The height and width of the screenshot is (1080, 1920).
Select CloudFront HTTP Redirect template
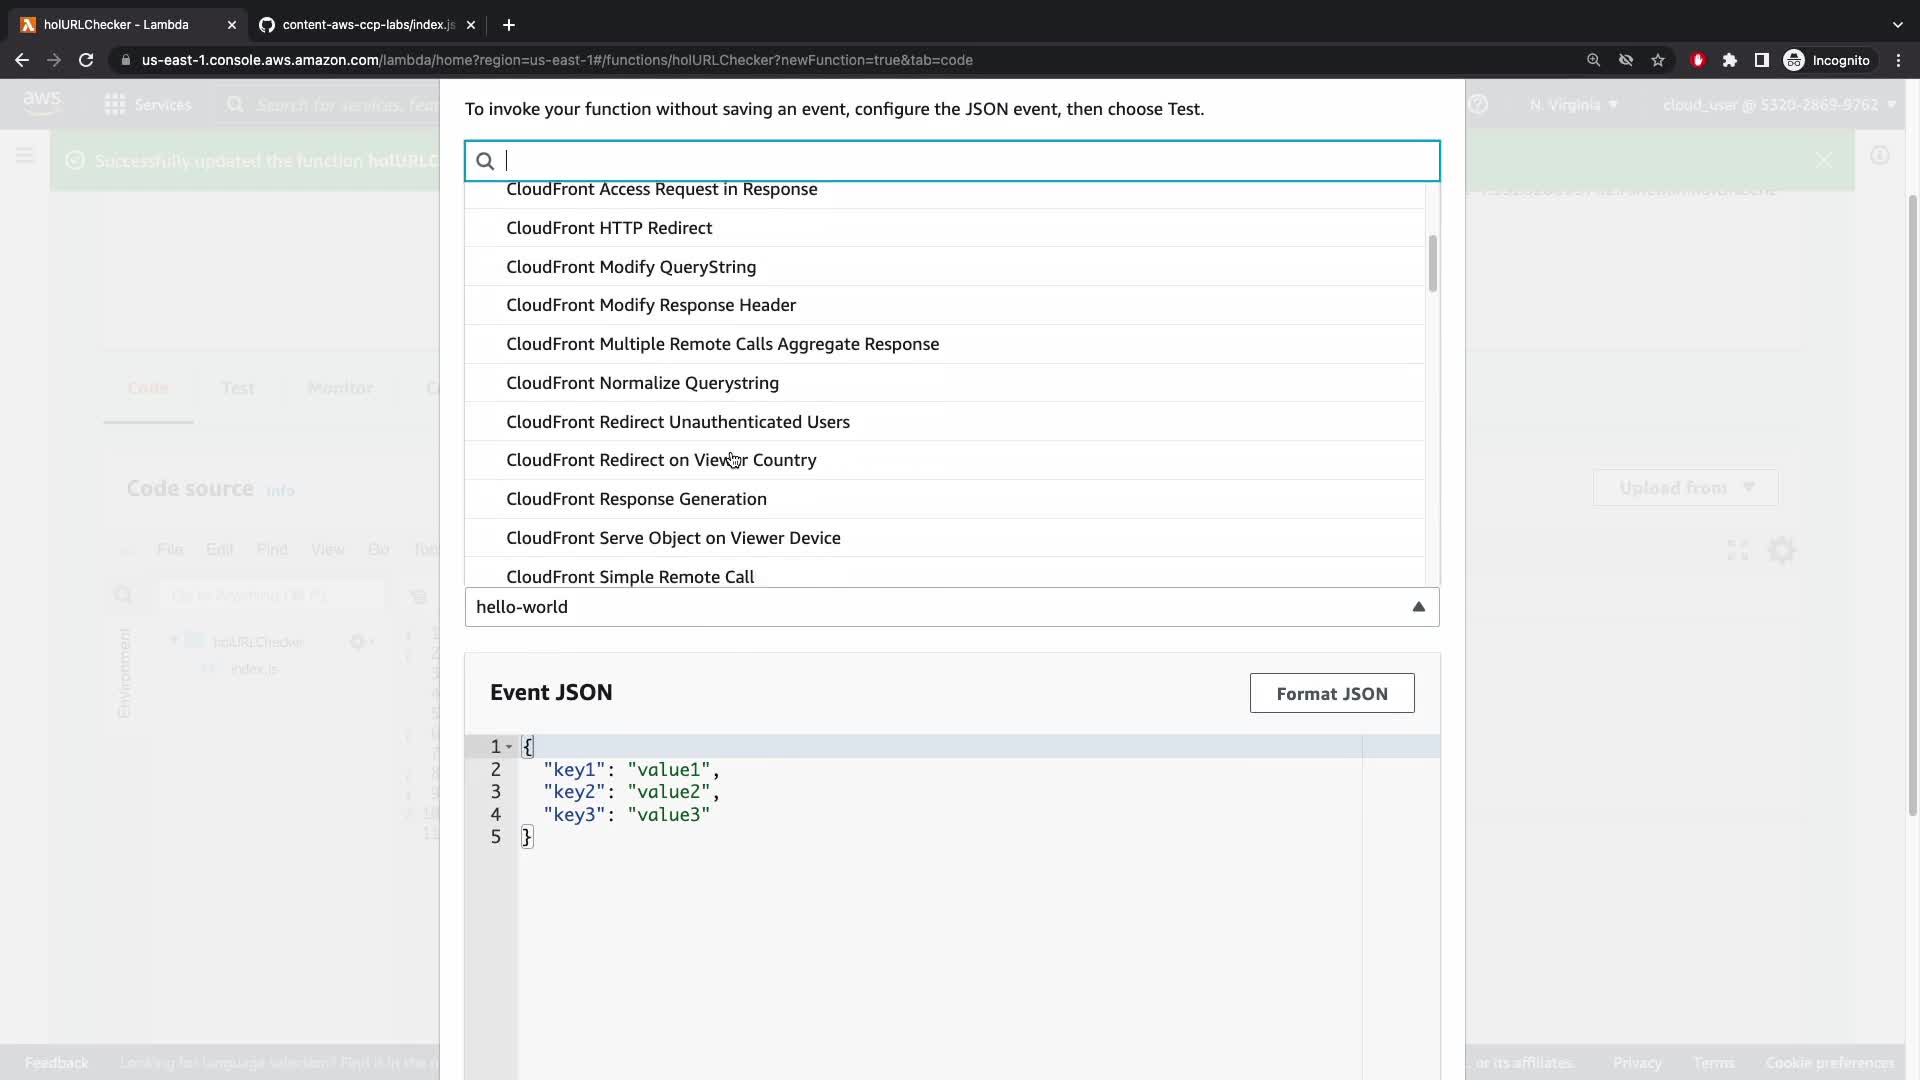609,228
